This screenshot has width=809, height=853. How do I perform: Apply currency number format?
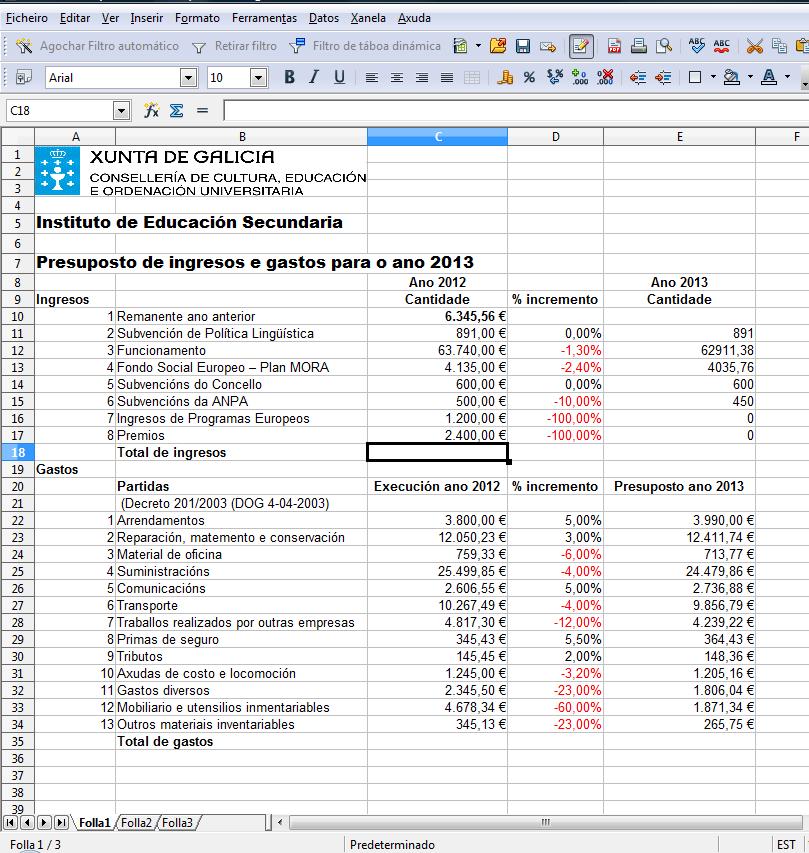tap(505, 78)
